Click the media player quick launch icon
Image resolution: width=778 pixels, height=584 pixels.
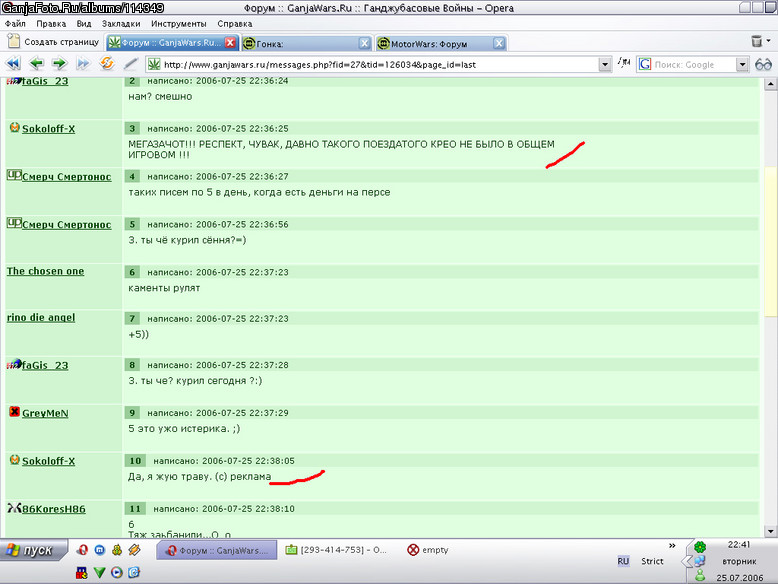pyautogui.click(x=117, y=573)
